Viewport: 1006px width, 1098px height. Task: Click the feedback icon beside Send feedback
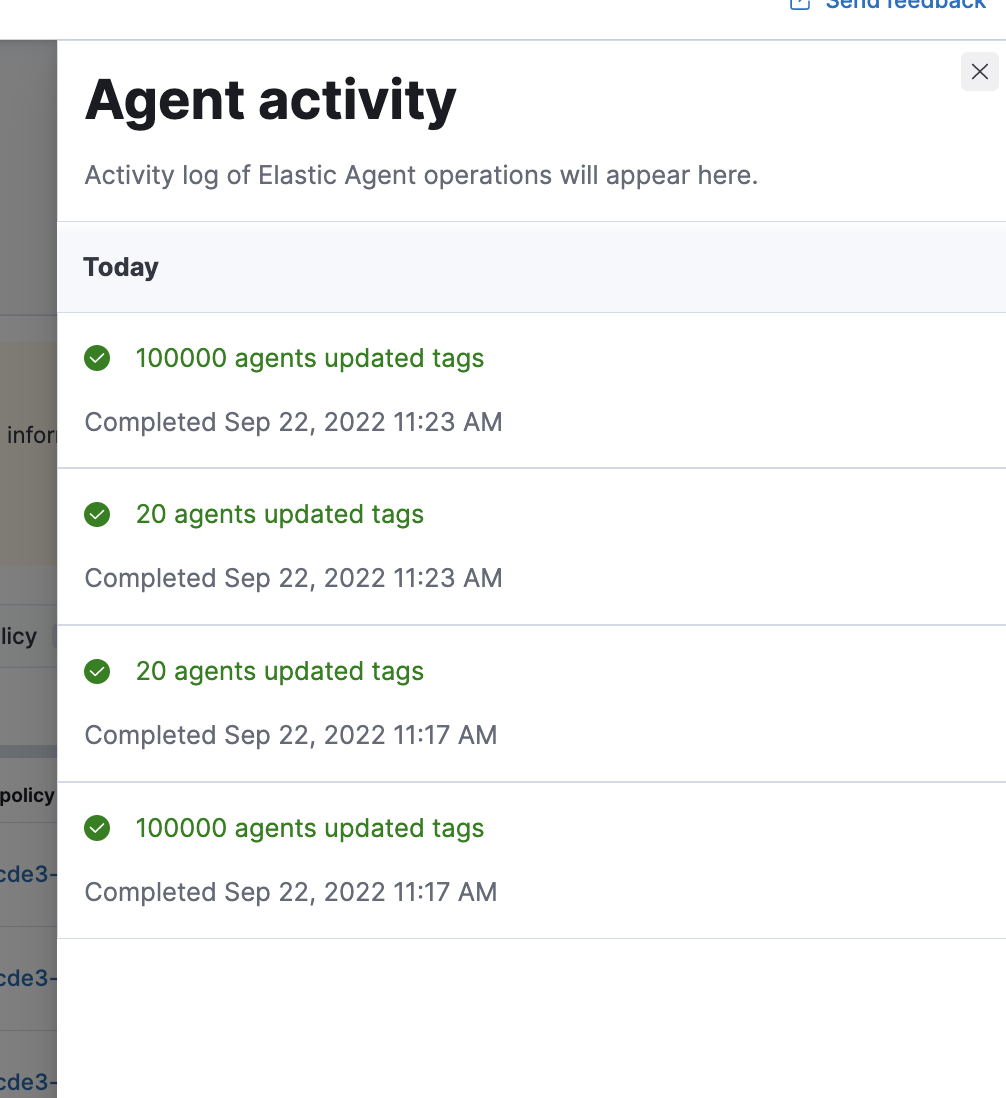799,4
